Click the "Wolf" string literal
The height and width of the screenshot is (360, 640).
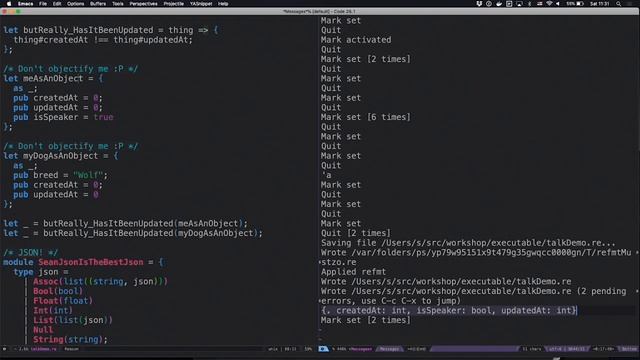(88, 175)
